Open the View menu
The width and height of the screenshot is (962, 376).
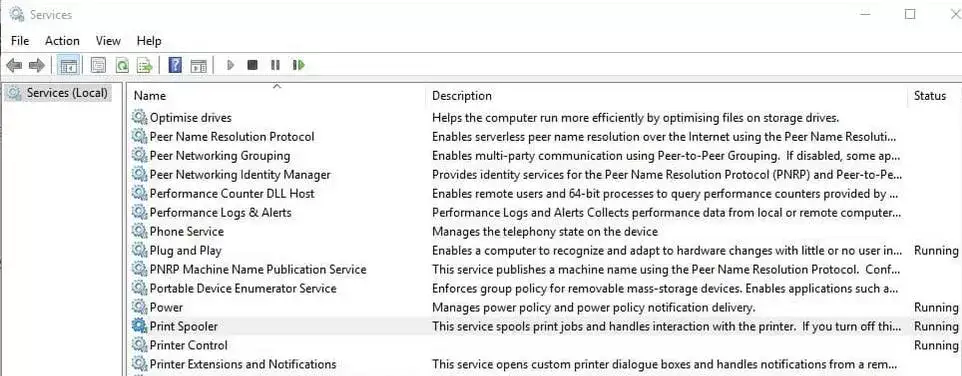coord(108,40)
